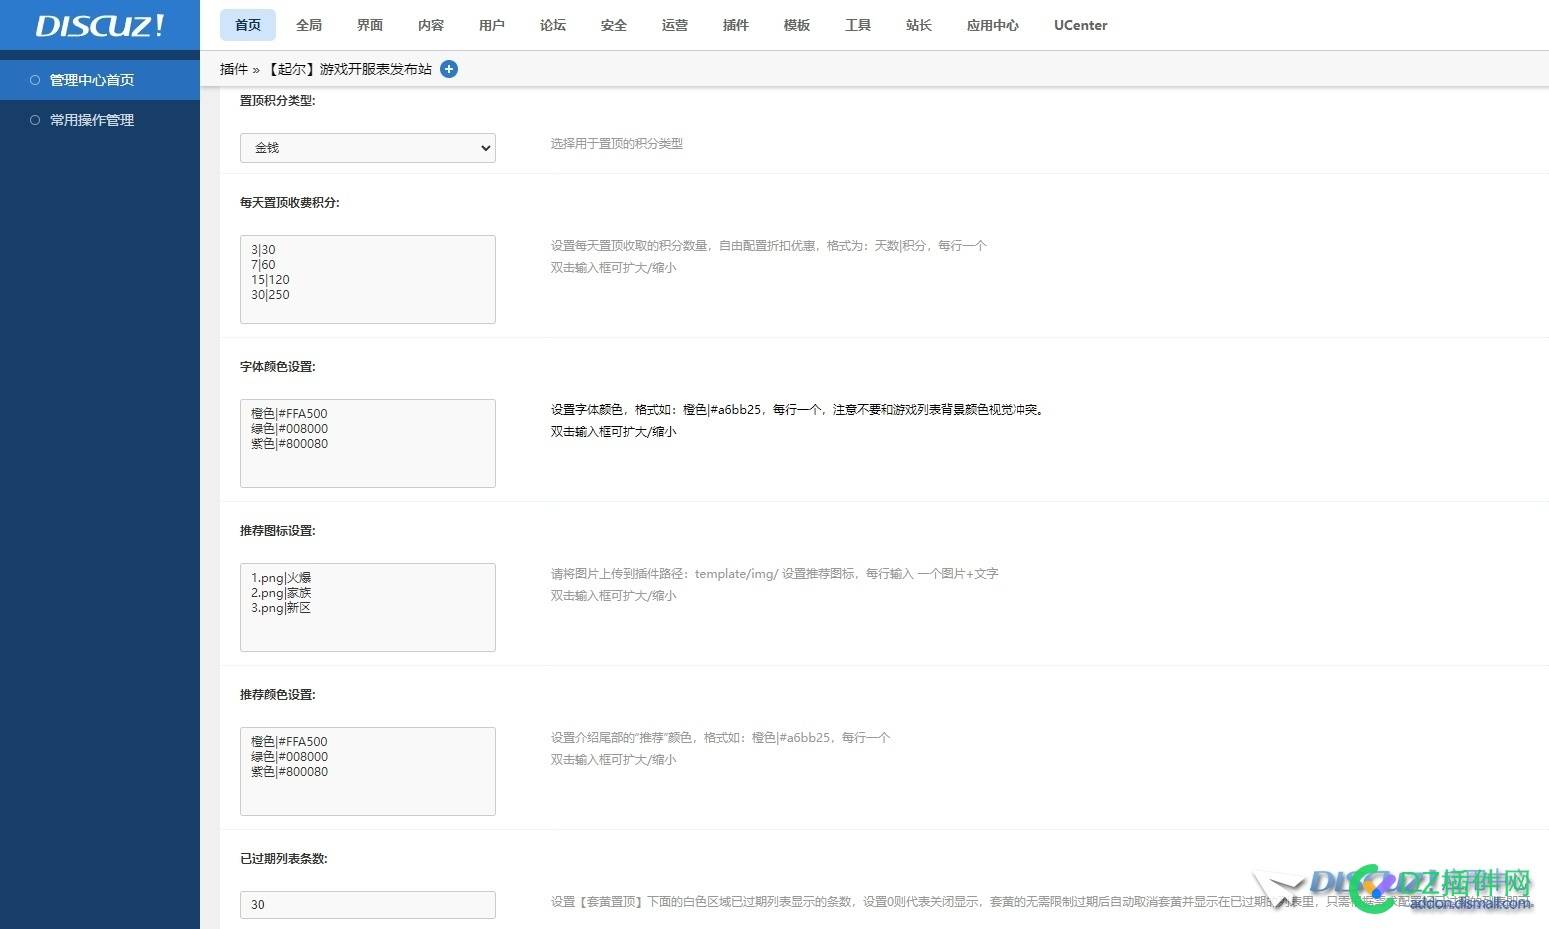Click into the 推荐颜色设置 textarea
This screenshot has width=1549, height=929.
click(368, 771)
